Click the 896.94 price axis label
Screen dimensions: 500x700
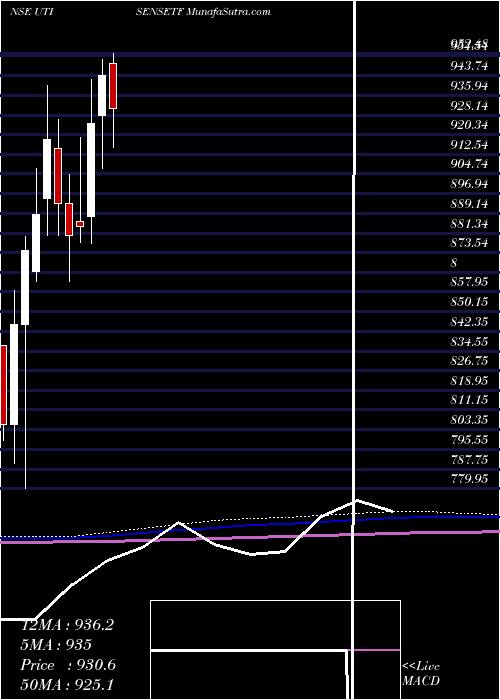pos(469,184)
